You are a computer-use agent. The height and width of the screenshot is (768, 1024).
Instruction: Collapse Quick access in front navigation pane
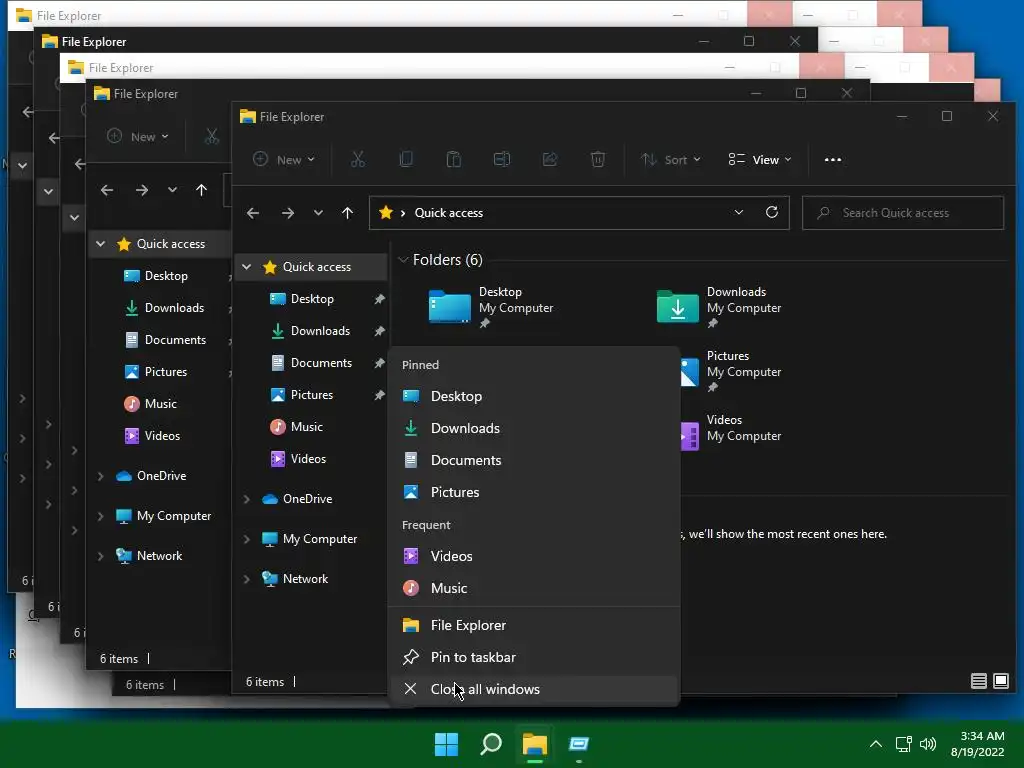click(247, 266)
